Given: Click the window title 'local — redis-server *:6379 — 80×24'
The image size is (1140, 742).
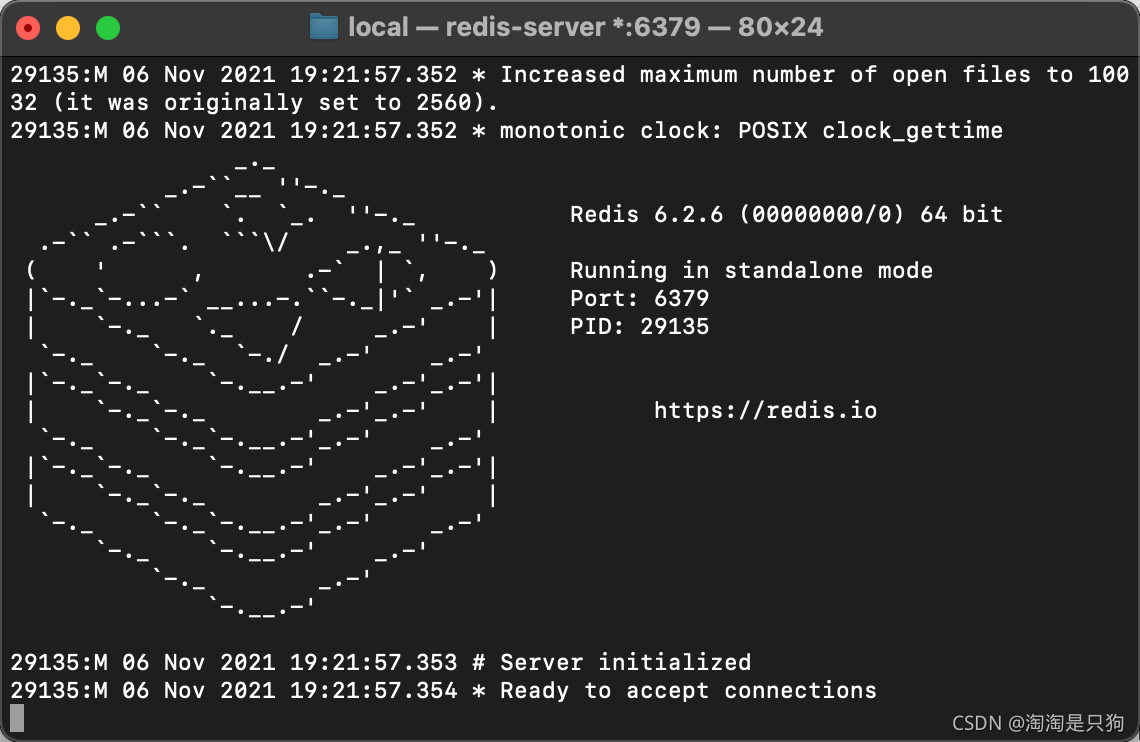Looking at the screenshot, I should tap(585, 28).
